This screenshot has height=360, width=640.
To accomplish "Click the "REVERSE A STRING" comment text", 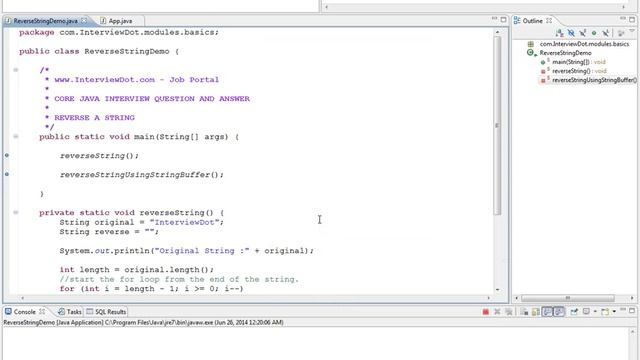I will tap(94, 118).
